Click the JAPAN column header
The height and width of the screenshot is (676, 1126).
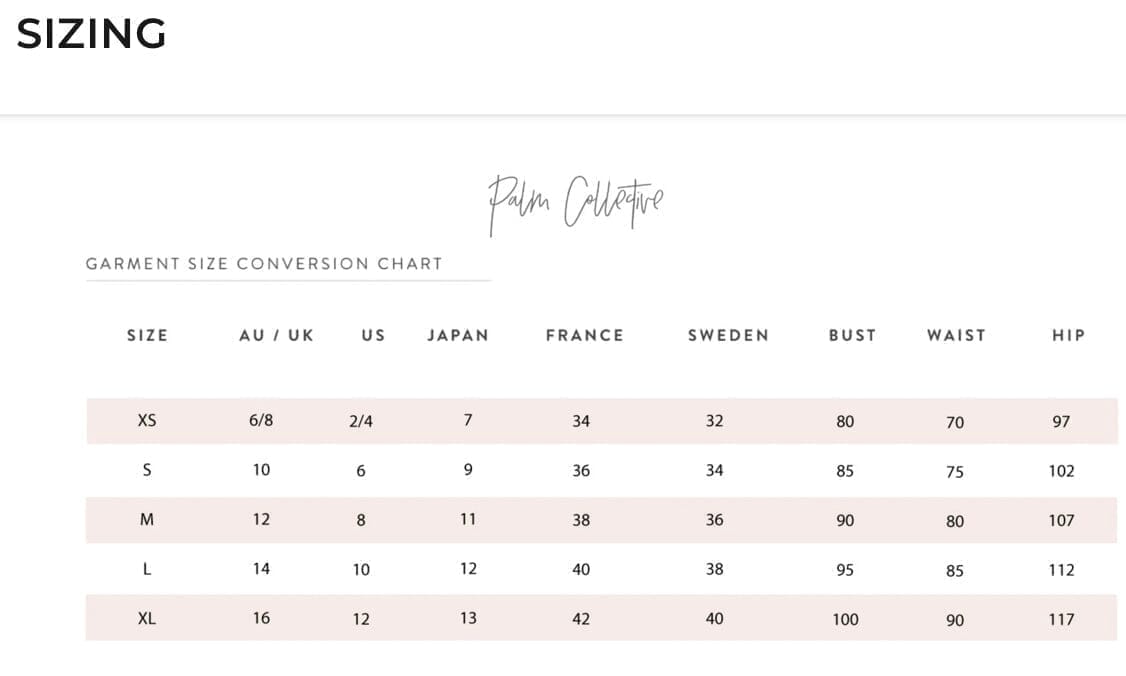tap(458, 335)
